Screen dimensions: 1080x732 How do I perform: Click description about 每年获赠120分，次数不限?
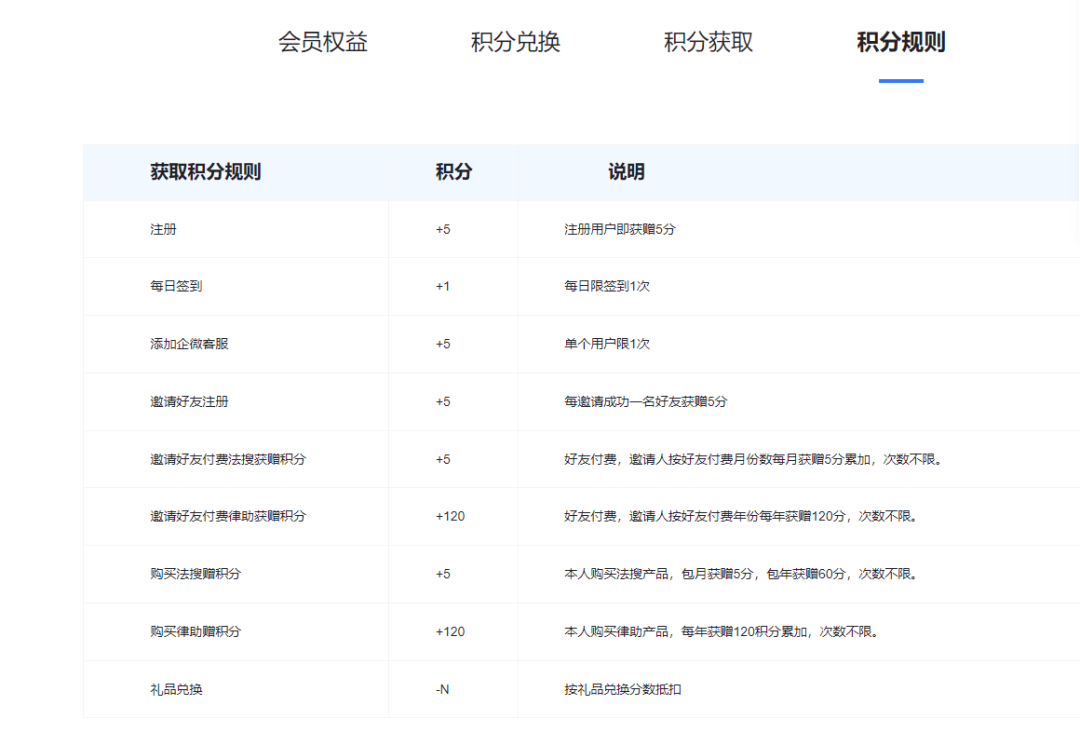[x=740, y=516]
